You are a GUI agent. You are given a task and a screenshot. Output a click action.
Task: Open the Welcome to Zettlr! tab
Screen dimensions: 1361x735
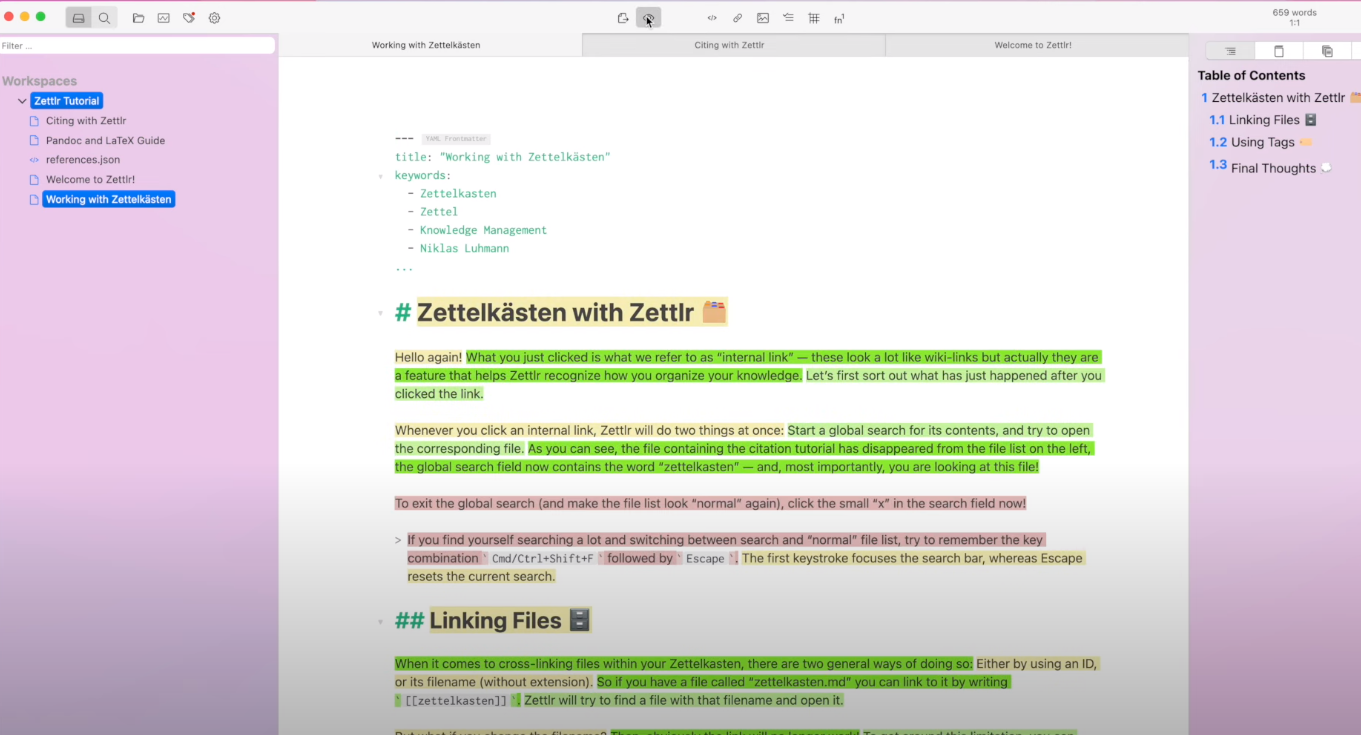(x=1035, y=45)
